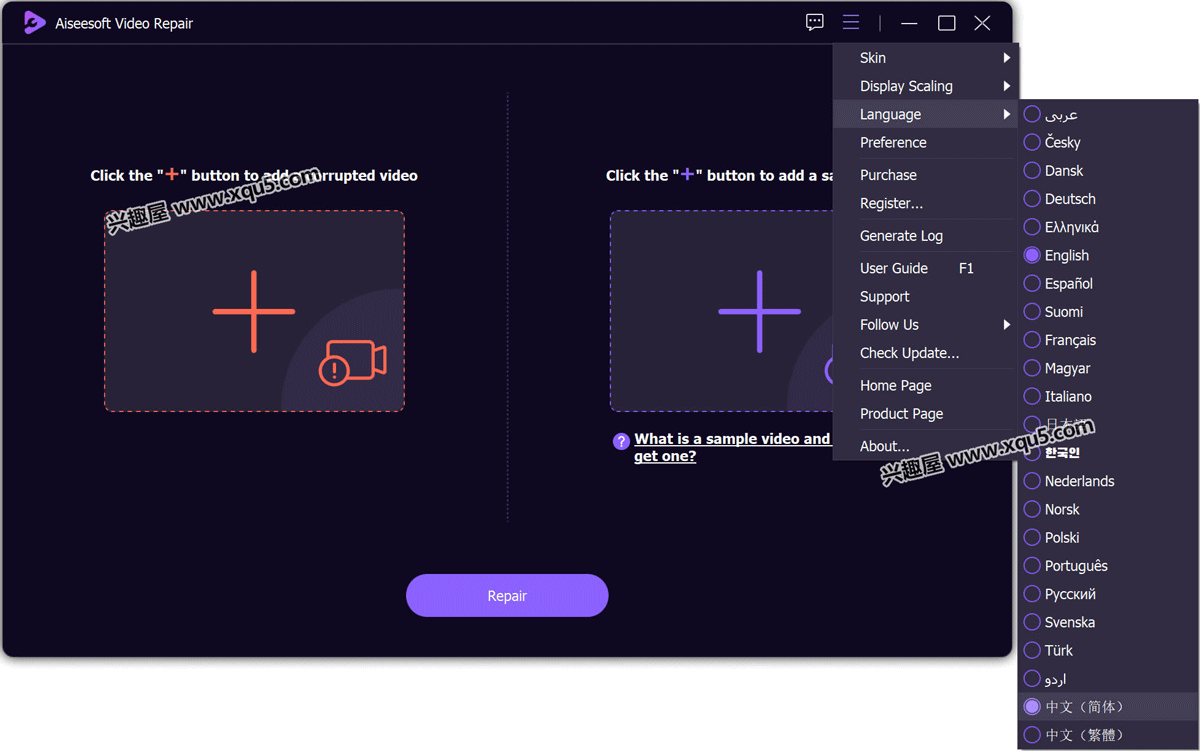Click the Aiseesoft Video Repair logo icon
The width and height of the screenshot is (1200, 751).
pos(35,23)
